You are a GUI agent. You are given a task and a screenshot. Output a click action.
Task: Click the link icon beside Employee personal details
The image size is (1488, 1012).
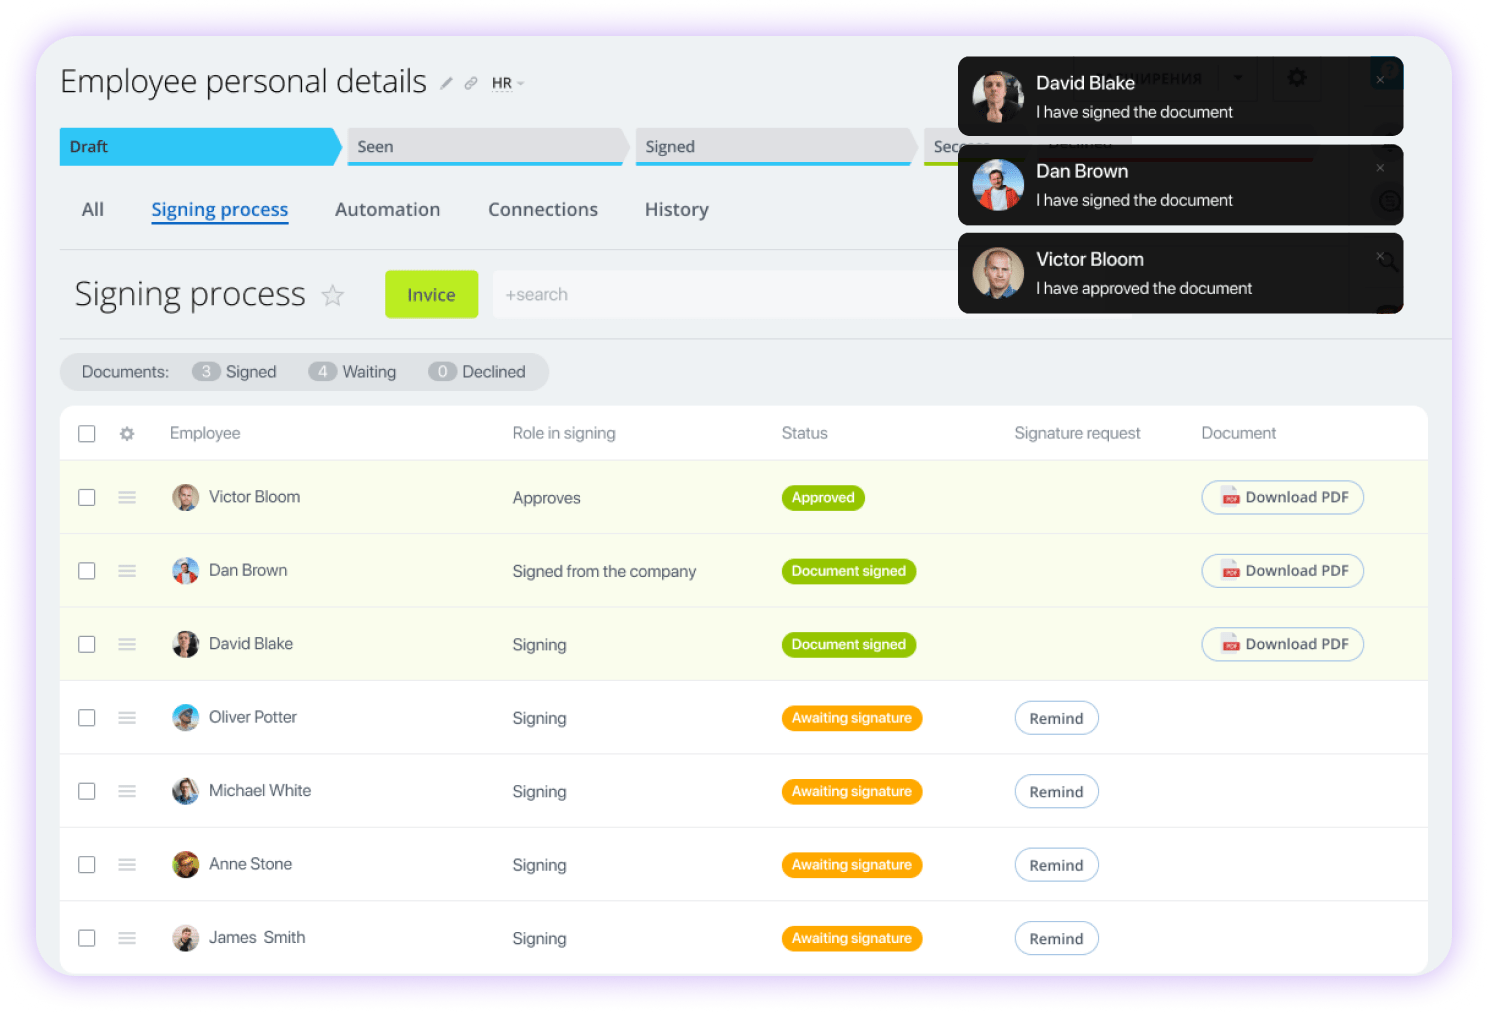pyautogui.click(x=471, y=83)
